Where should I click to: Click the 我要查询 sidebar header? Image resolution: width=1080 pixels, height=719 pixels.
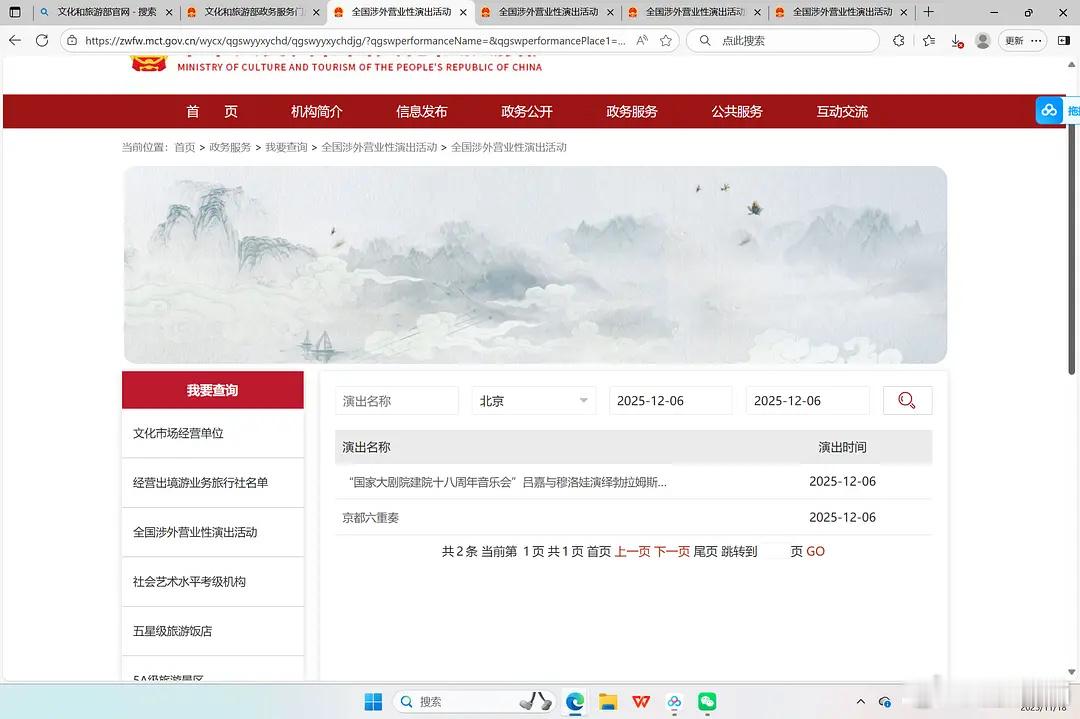pos(213,390)
